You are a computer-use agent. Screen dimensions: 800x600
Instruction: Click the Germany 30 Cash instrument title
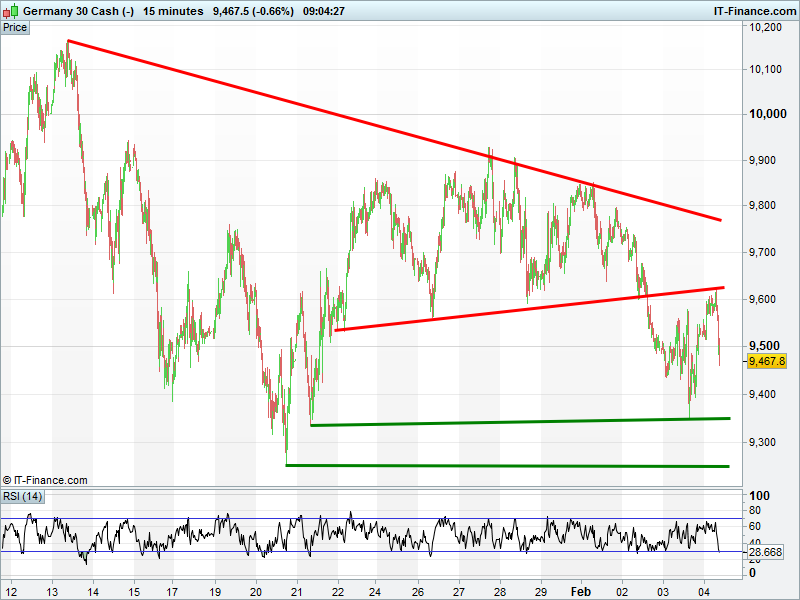click(x=78, y=11)
